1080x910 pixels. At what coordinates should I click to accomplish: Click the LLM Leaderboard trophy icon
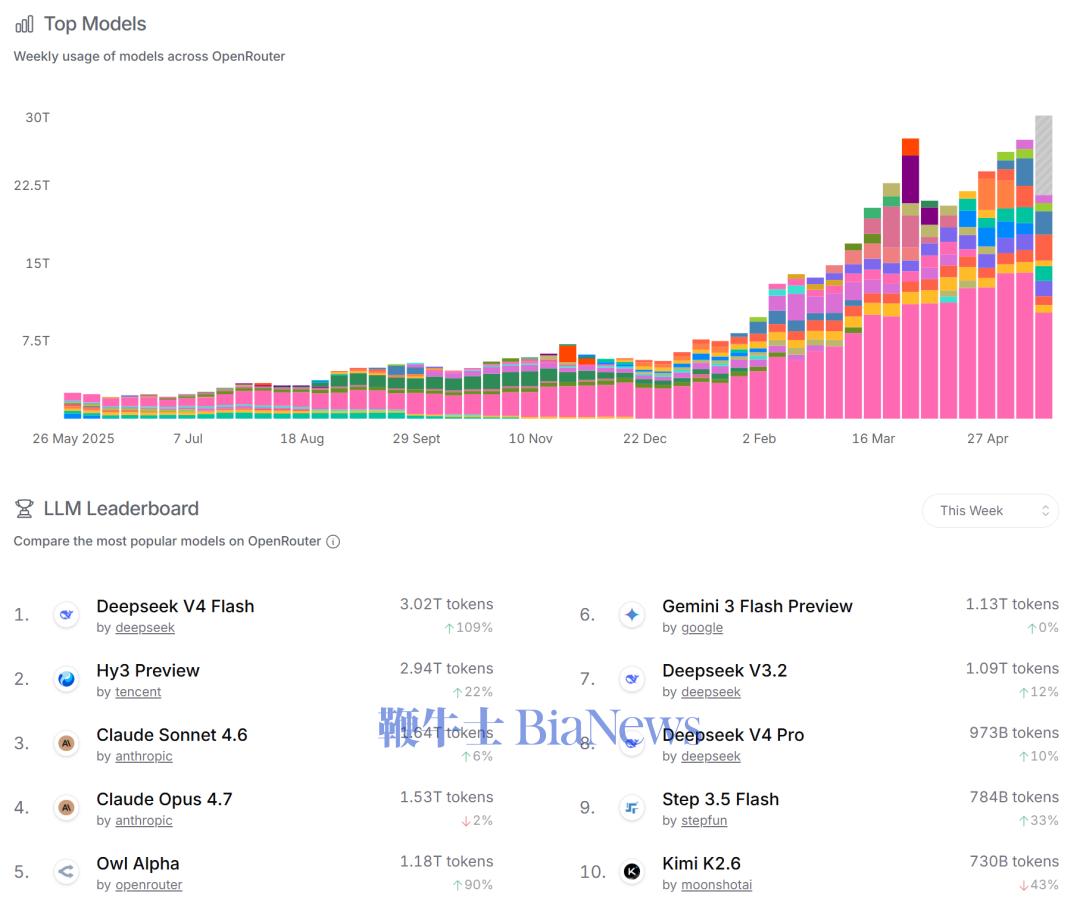tap(24, 508)
